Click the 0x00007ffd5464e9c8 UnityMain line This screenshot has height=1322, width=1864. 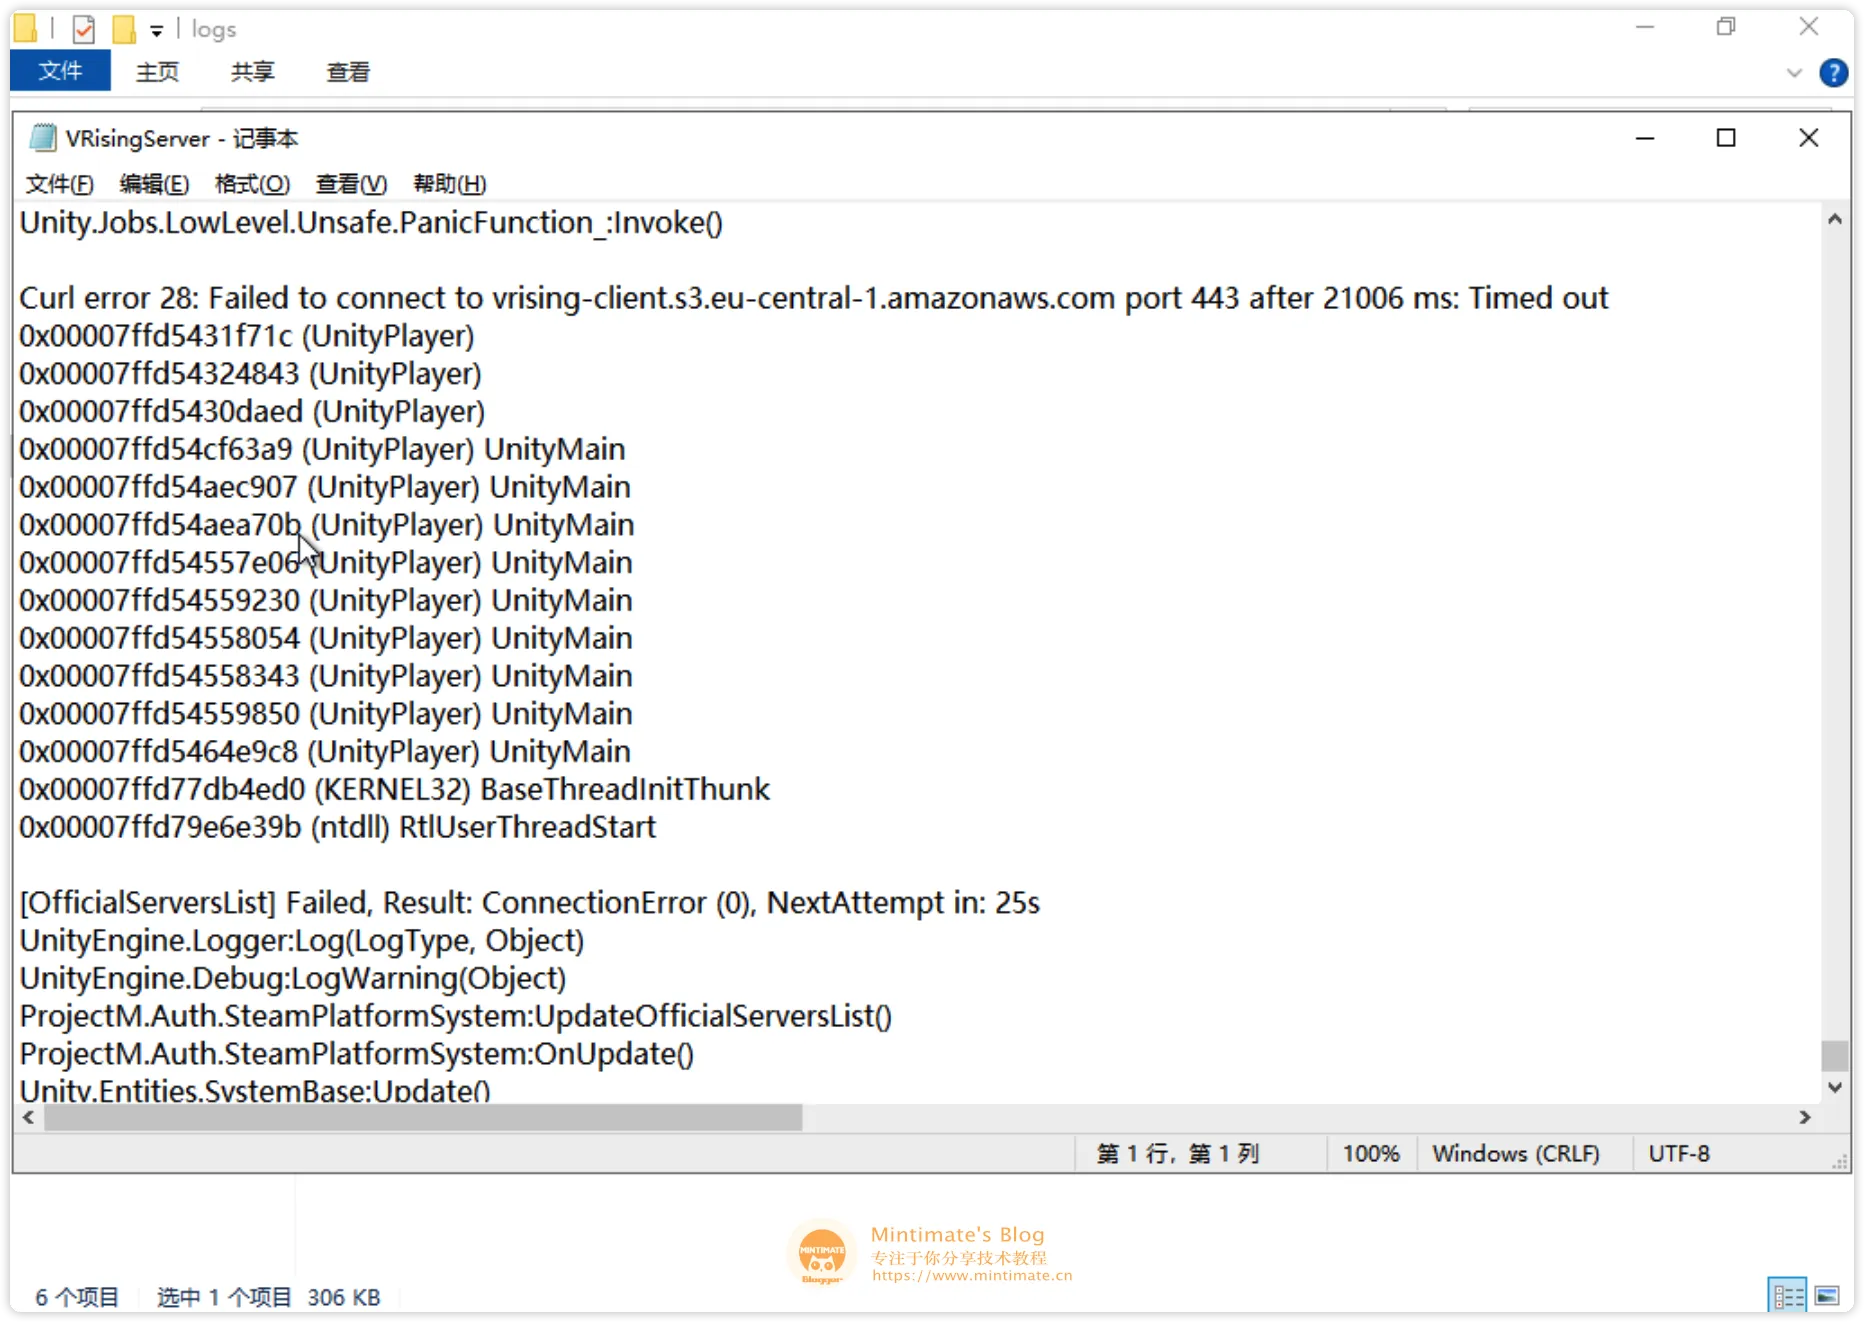click(324, 752)
